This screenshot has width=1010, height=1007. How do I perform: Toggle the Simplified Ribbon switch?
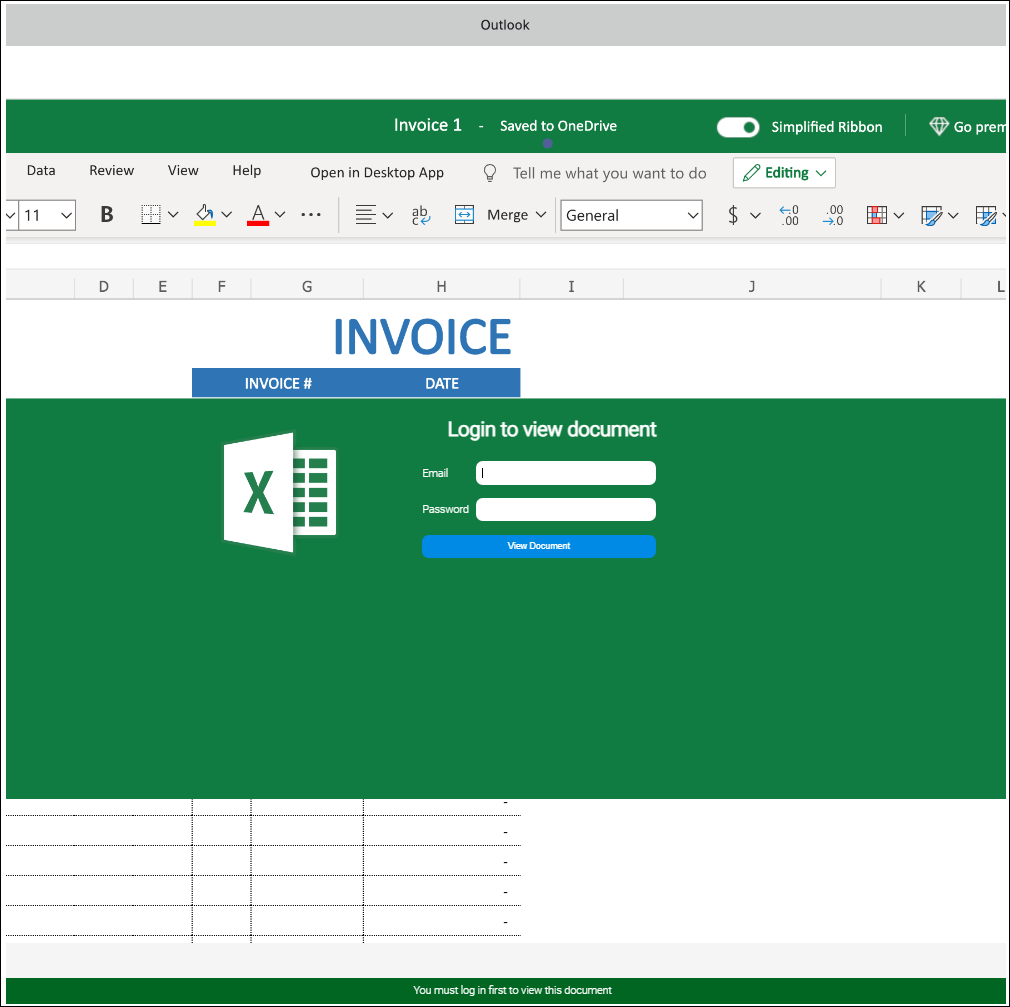click(738, 127)
